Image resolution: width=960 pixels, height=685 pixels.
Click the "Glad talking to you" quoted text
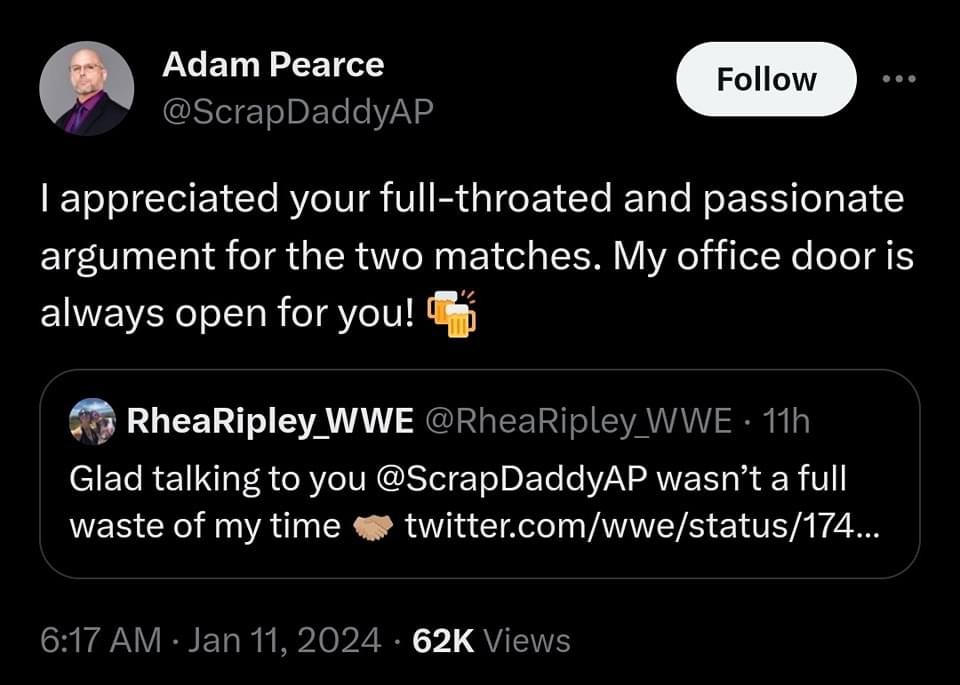pos(218,478)
